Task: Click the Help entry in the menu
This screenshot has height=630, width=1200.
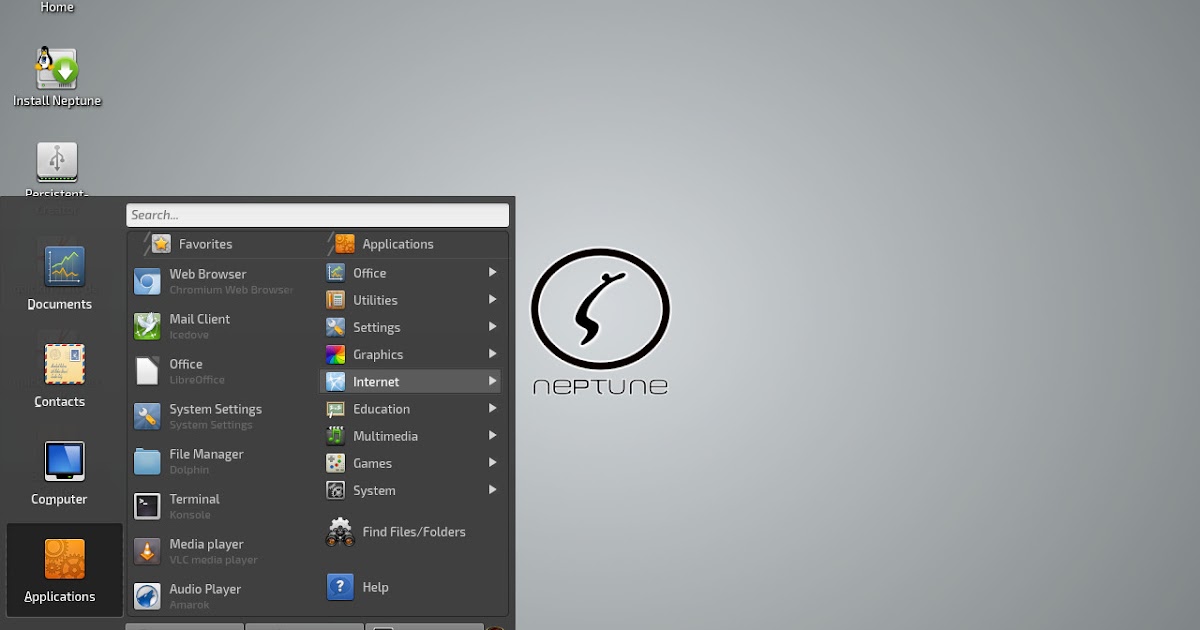Action: 375,587
